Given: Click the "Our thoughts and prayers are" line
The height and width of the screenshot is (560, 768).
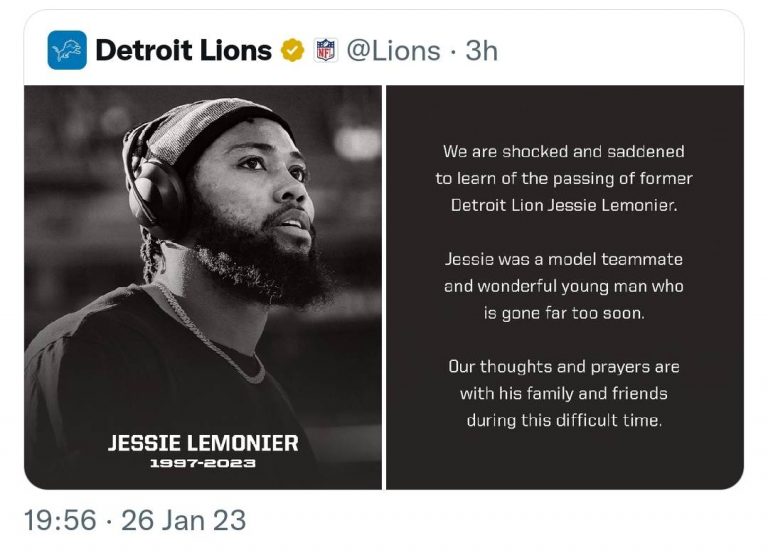Looking at the screenshot, I should pos(564,366).
